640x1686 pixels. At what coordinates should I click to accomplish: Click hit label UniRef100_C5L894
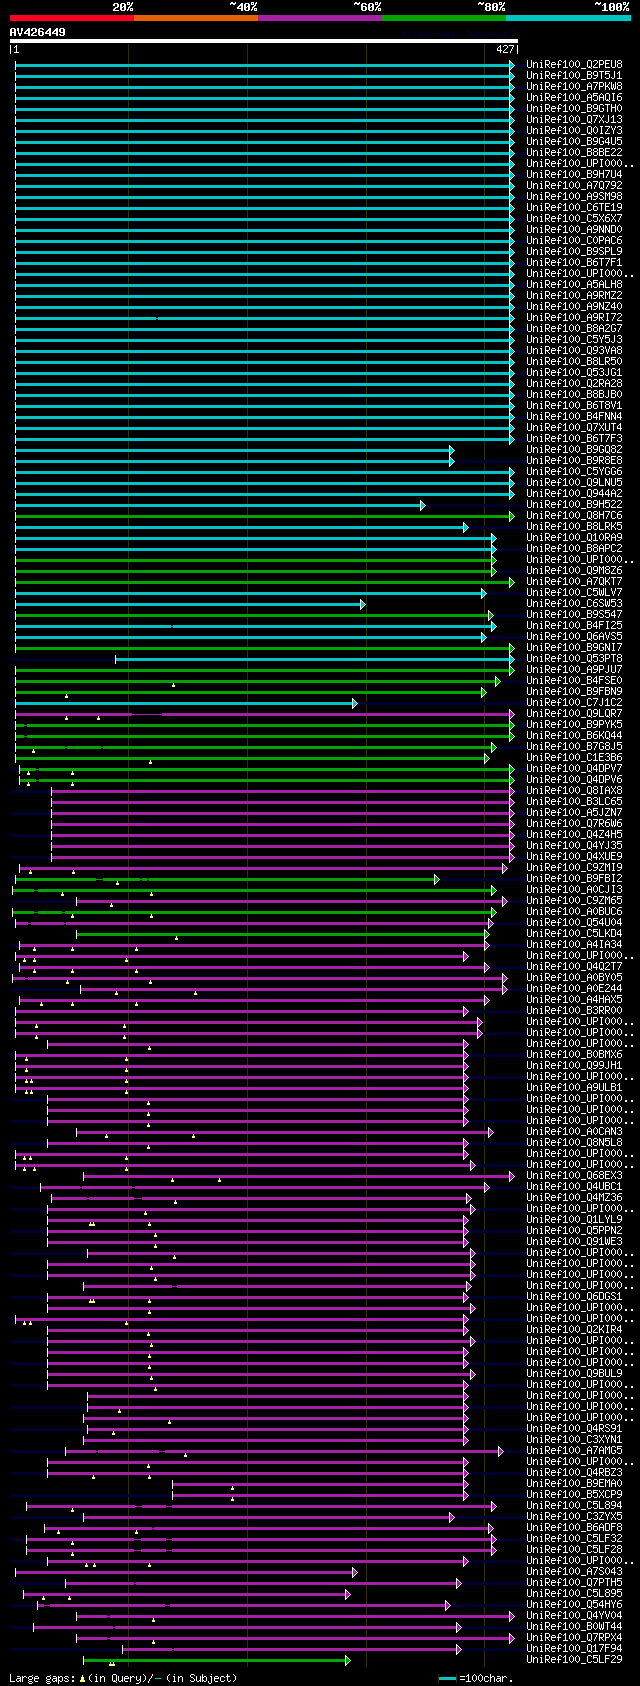pyautogui.click(x=574, y=1505)
